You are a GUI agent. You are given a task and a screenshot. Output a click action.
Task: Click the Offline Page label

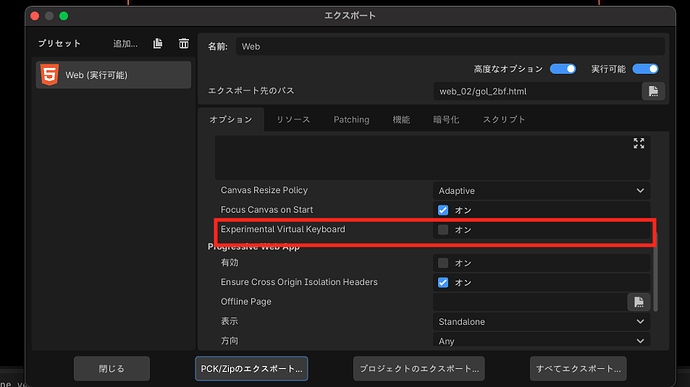246,302
